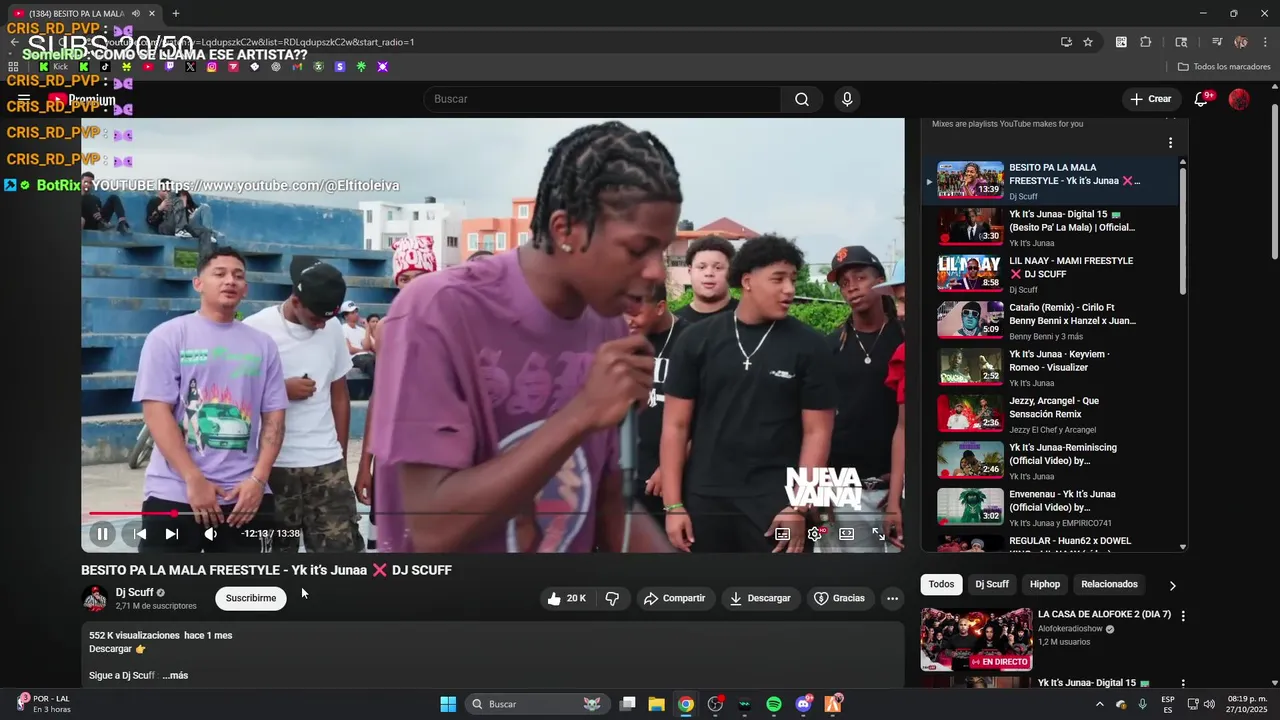Select the Hiphop filter chip
1280x720 pixels.
point(1045,584)
